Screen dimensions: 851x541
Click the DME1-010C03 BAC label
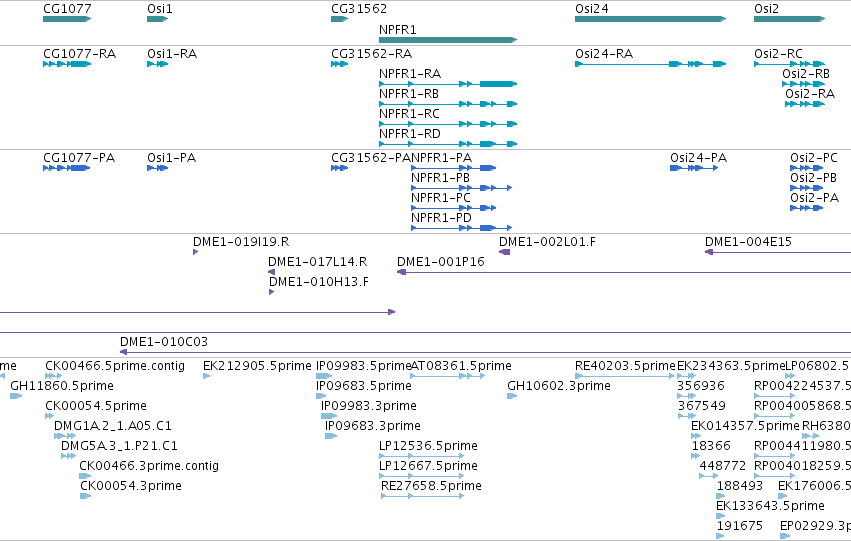(x=164, y=342)
